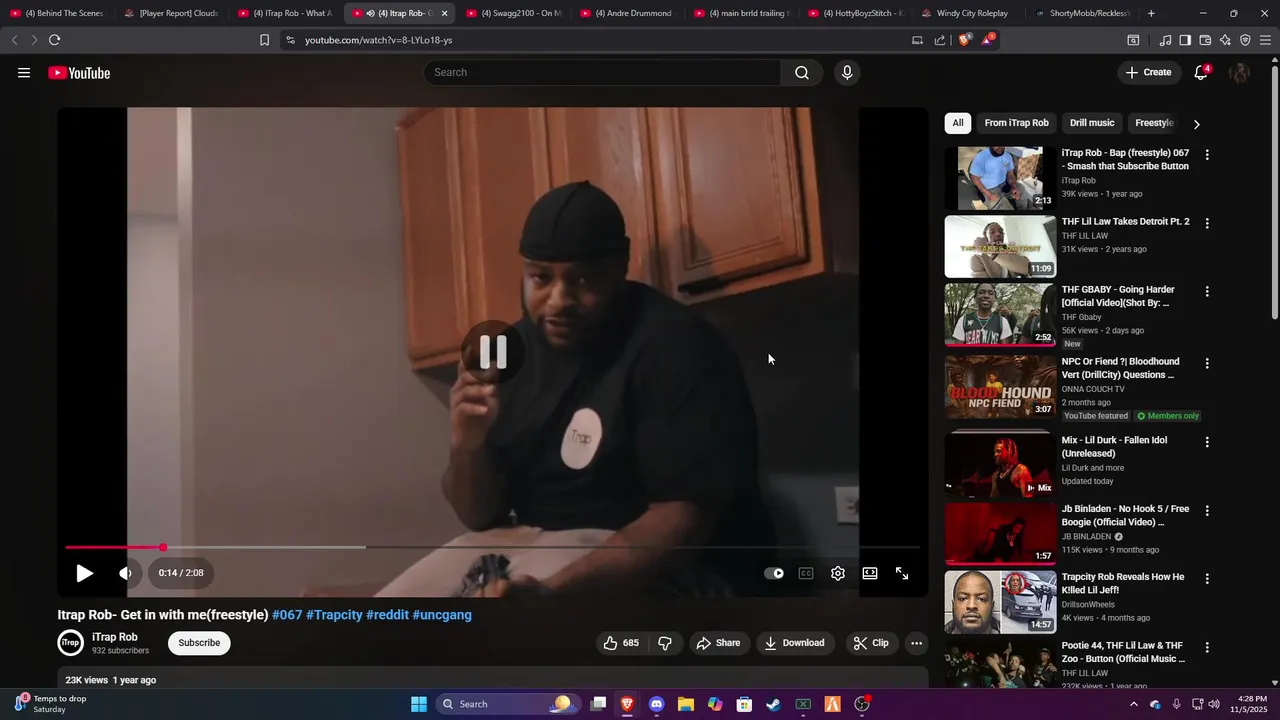
Task: Select the Freestyle chip
Action: 1154,123
